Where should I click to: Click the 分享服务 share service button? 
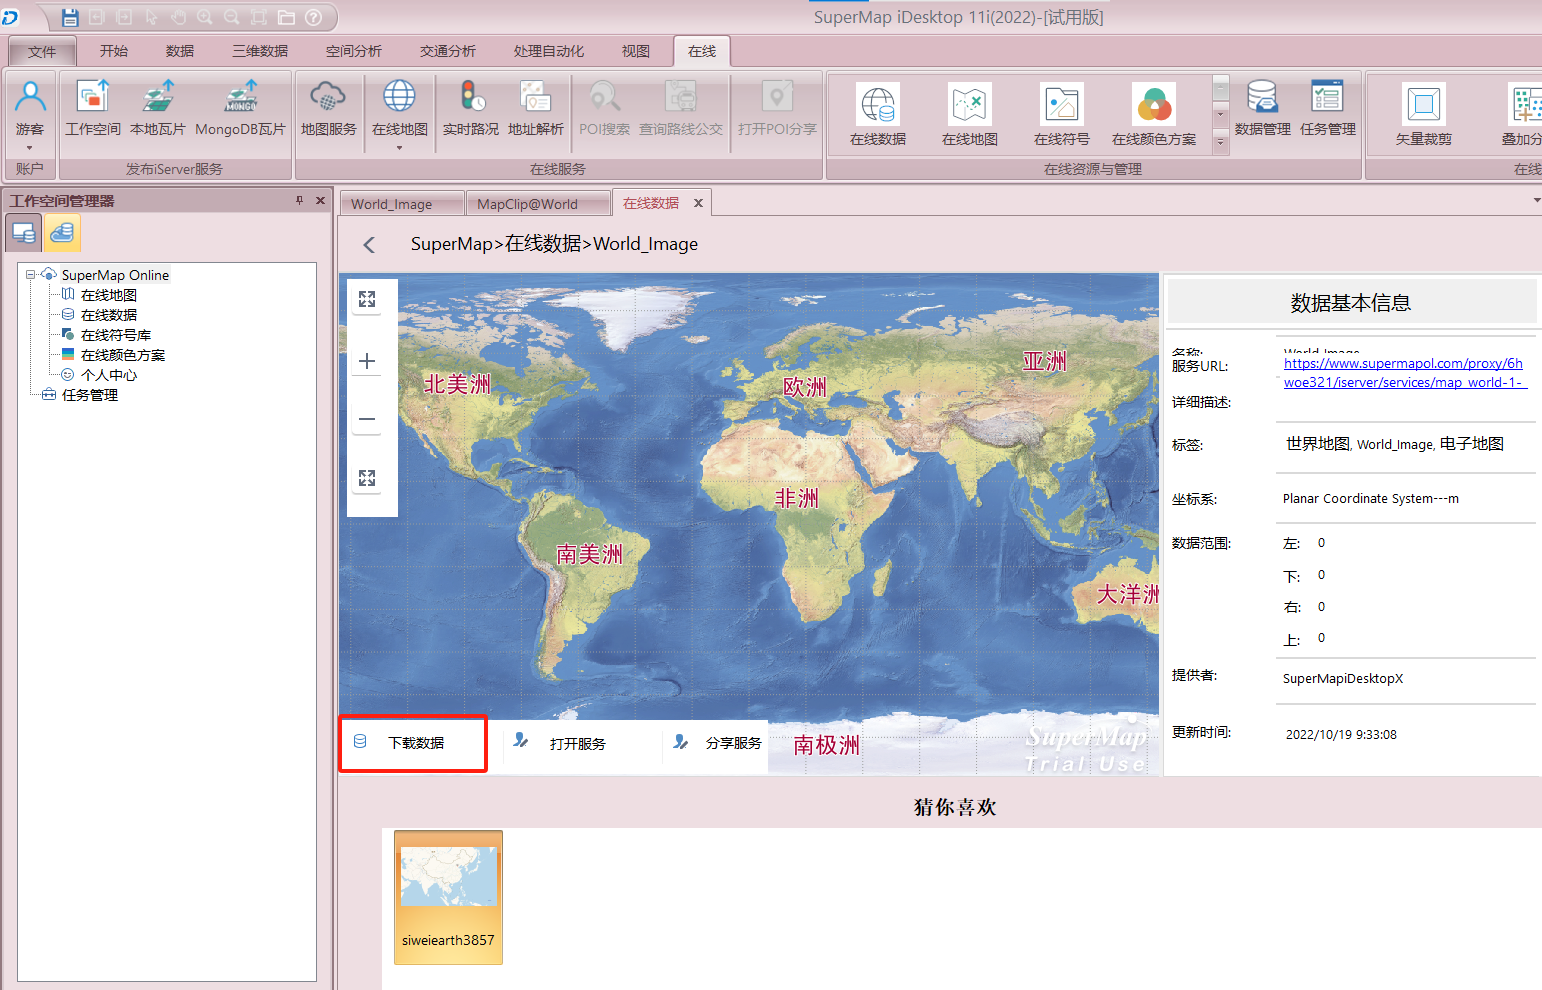tap(718, 744)
